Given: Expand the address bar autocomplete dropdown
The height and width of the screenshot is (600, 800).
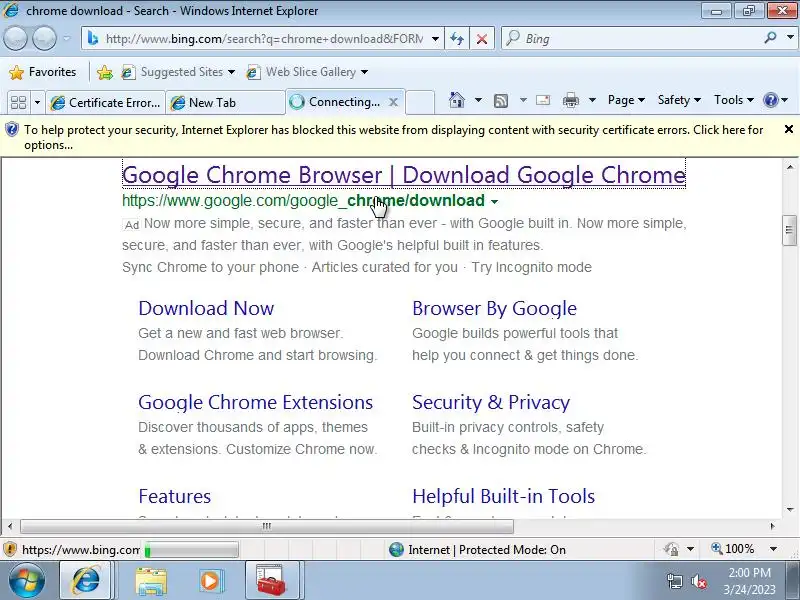Looking at the screenshot, I should tap(435, 39).
